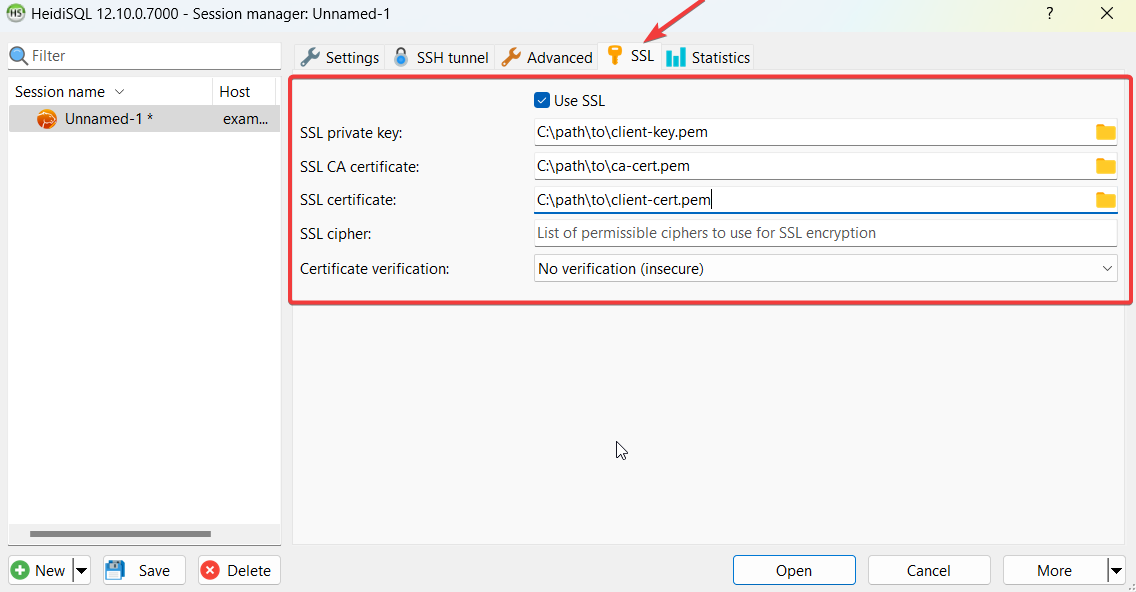
Task: Open the New button dropdown arrow
Action: (x=82, y=571)
